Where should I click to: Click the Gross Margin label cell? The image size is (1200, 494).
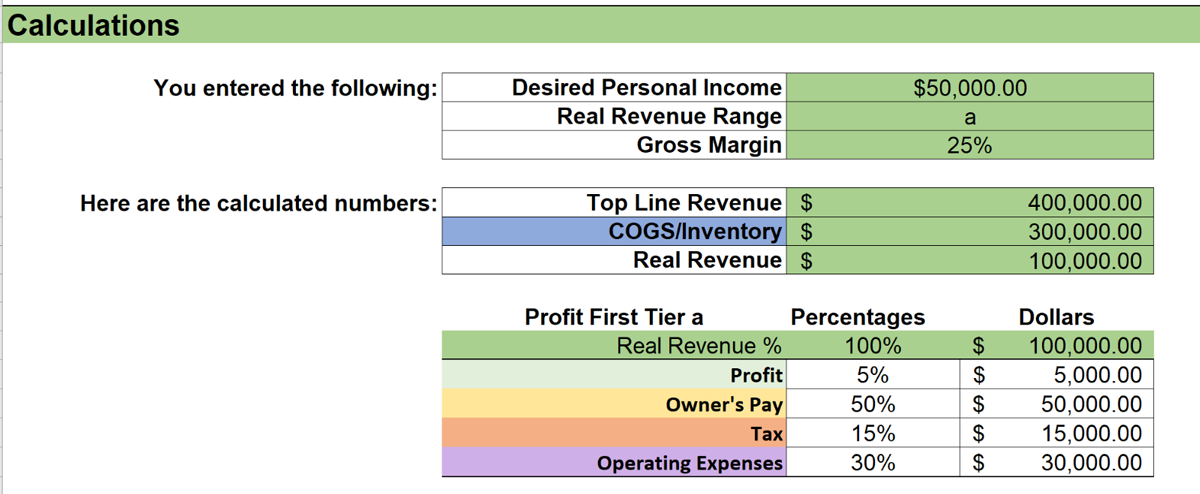pos(709,145)
